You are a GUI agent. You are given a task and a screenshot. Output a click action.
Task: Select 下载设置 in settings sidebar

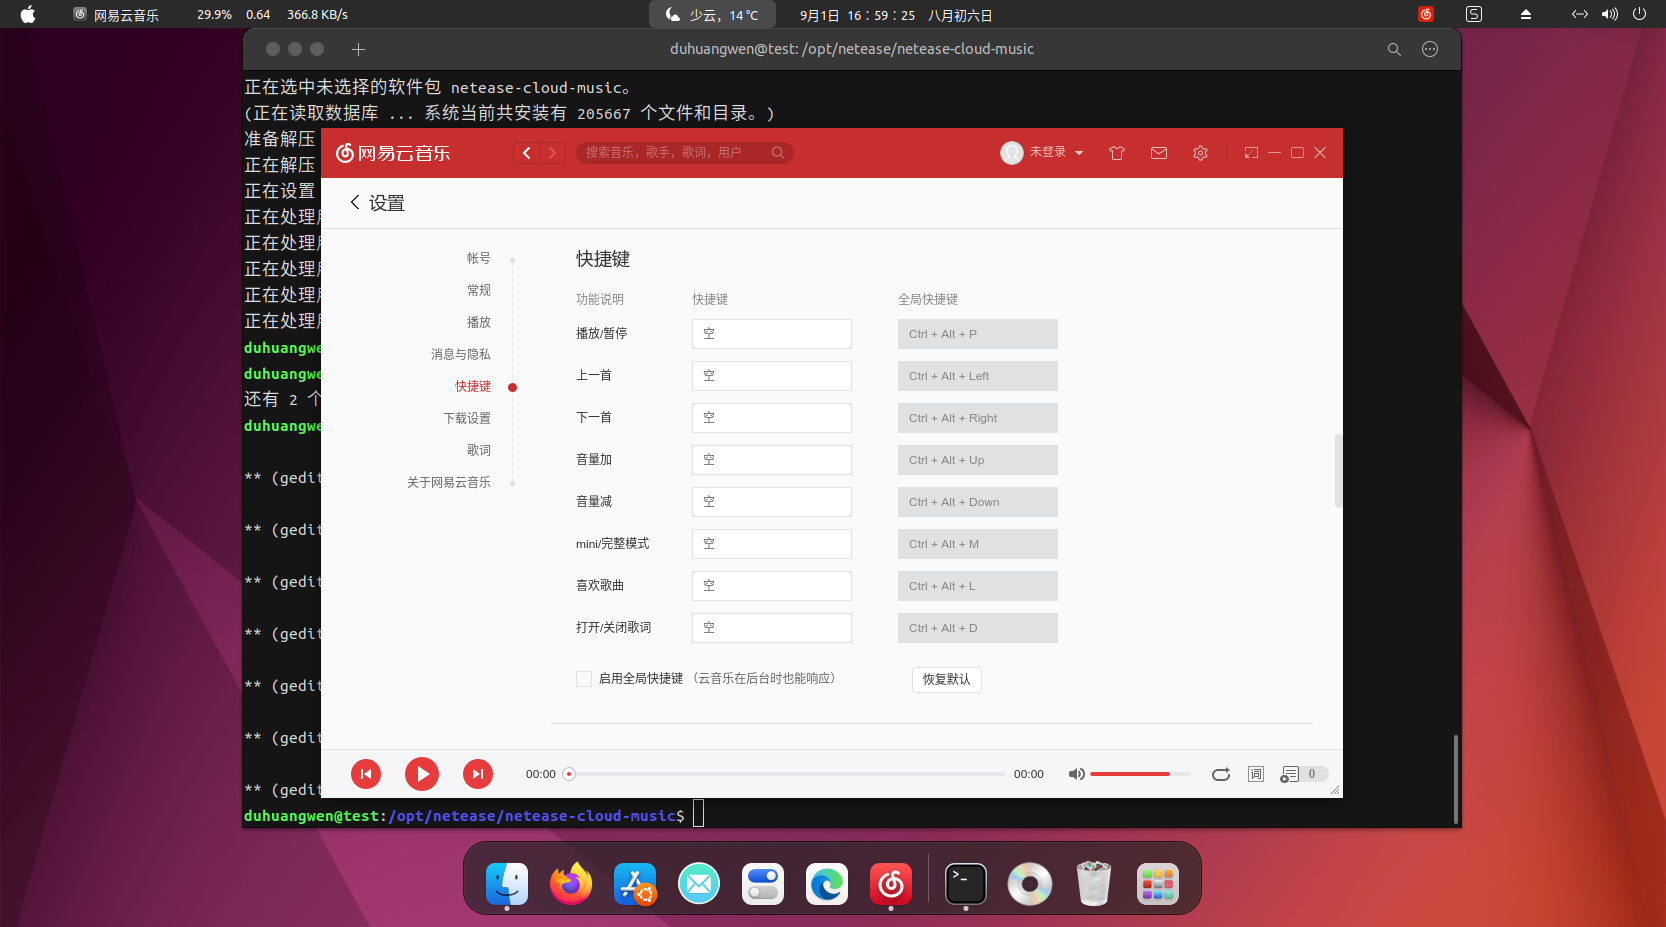click(x=466, y=418)
